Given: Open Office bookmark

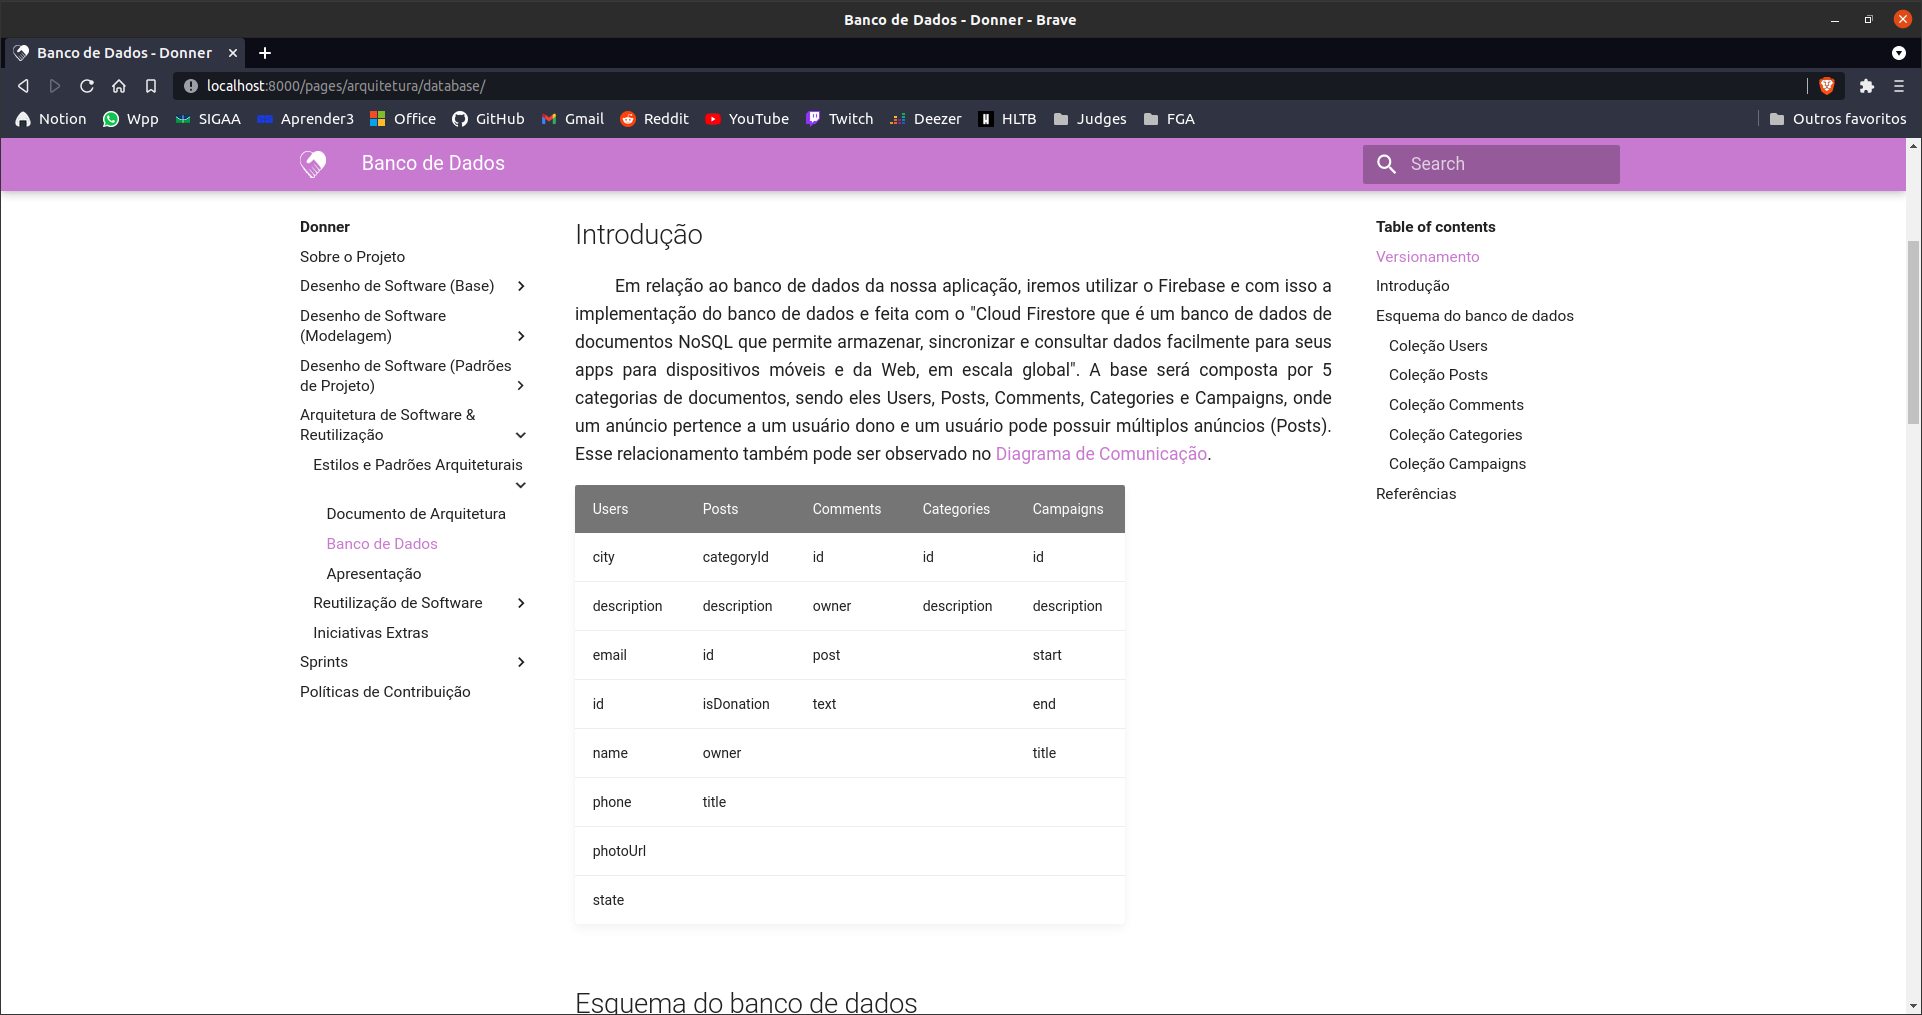Looking at the screenshot, I should [403, 119].
